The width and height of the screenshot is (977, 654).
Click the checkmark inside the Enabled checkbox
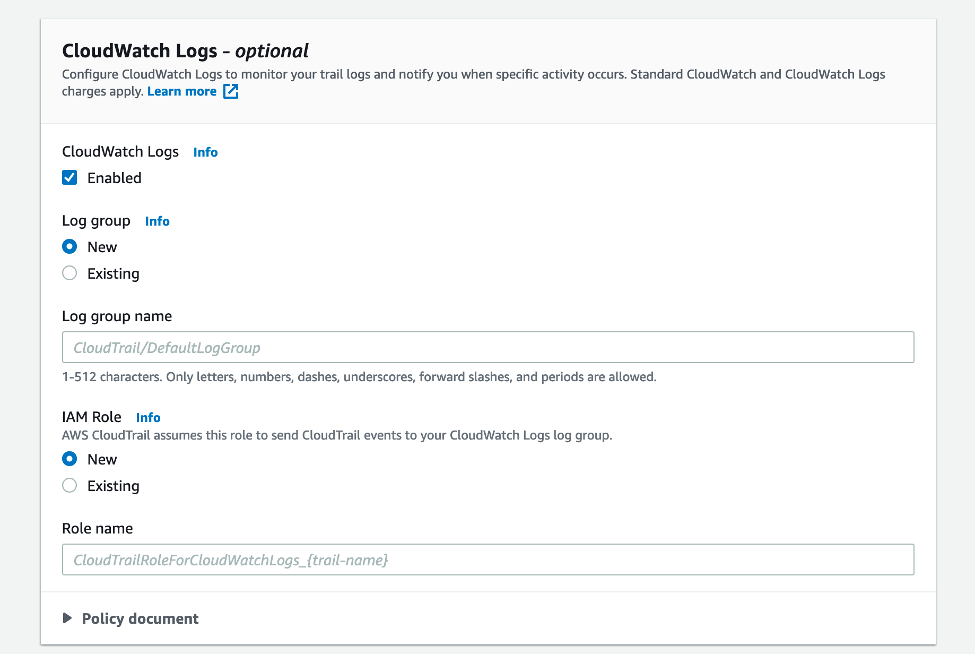69,177
